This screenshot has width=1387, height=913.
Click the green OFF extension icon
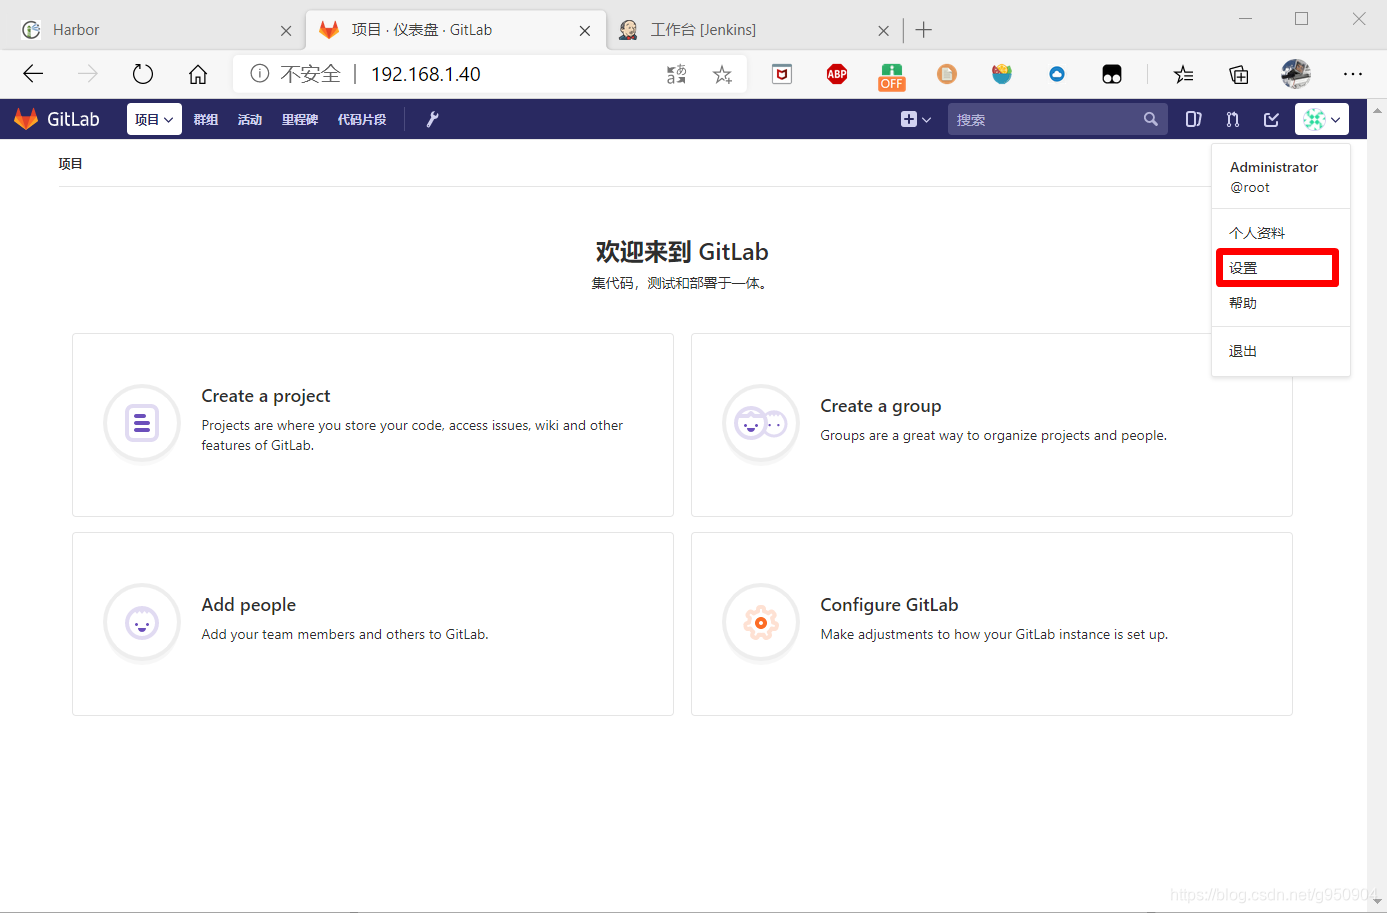[892, 76]
